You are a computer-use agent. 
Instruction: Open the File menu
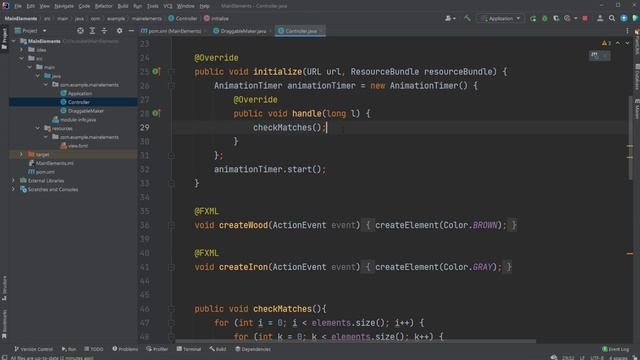(x=18, y=6)
